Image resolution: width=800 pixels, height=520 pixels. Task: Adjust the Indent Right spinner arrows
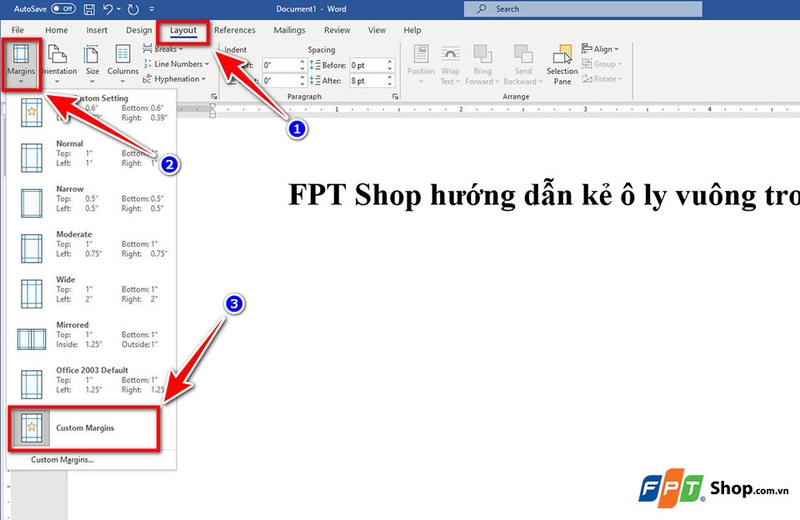tap(302, 81)
